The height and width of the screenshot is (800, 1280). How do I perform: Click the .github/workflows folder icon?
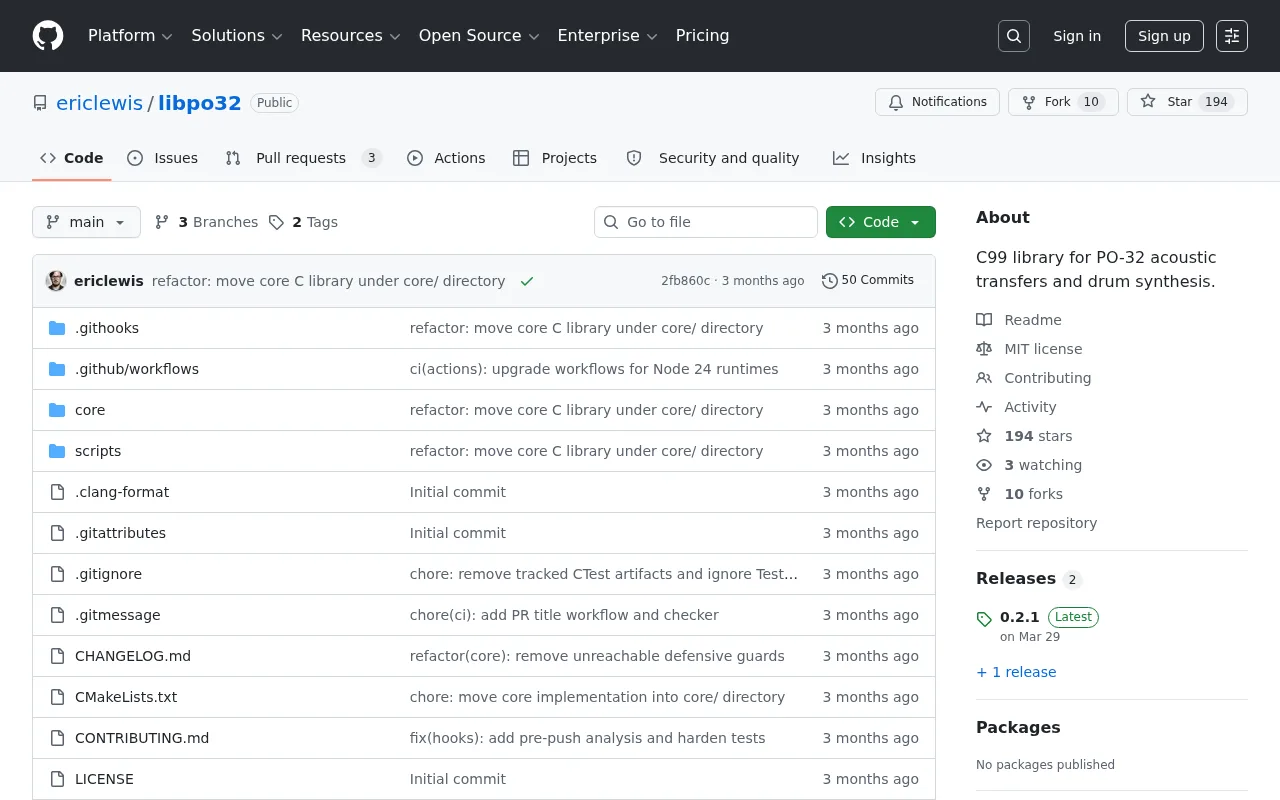pos(57,369)
